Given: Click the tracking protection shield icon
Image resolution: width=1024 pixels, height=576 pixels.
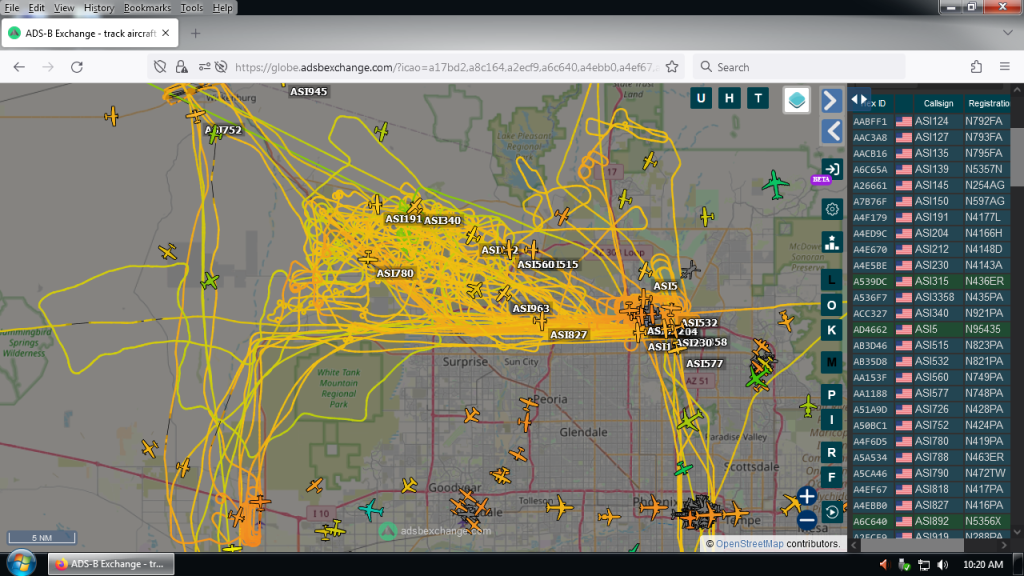Looking at the screenshot, I should (x=160, y=67).
